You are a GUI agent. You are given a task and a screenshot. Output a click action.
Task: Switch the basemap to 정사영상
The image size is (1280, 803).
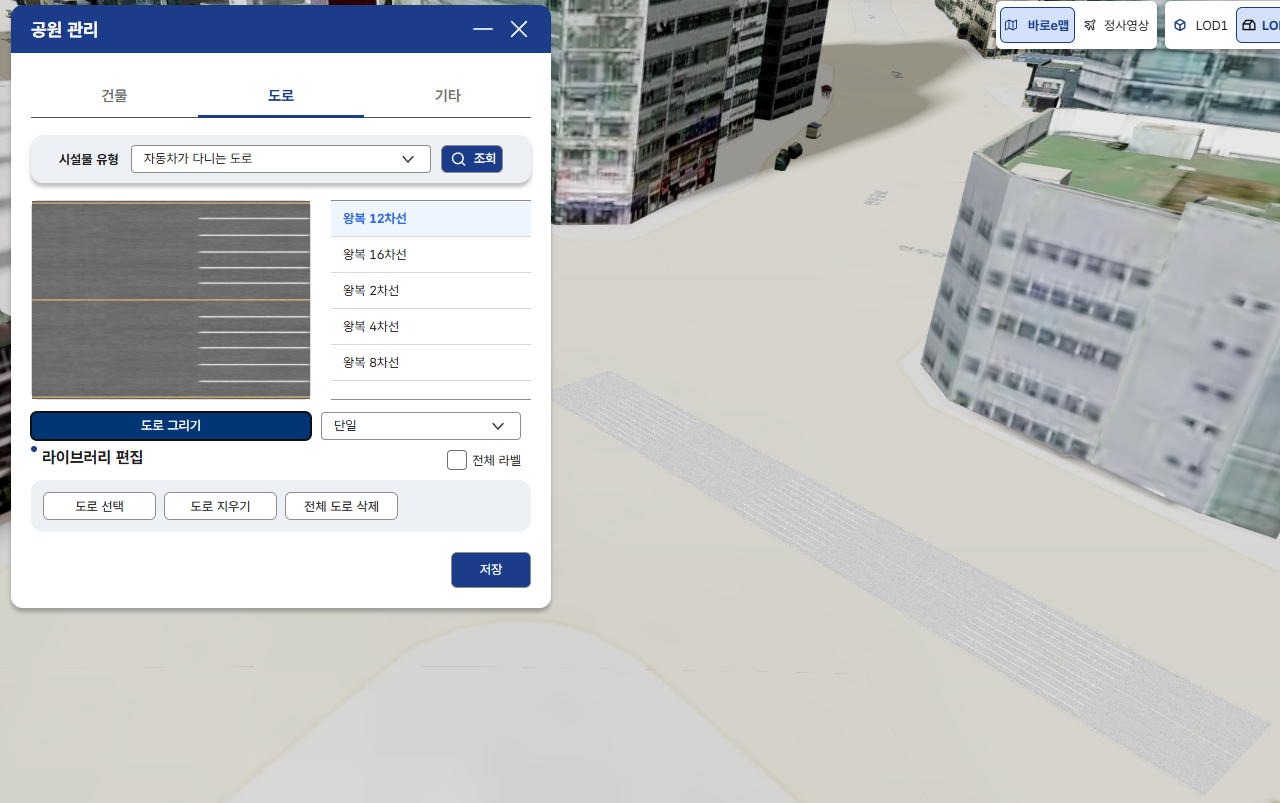1117,25
